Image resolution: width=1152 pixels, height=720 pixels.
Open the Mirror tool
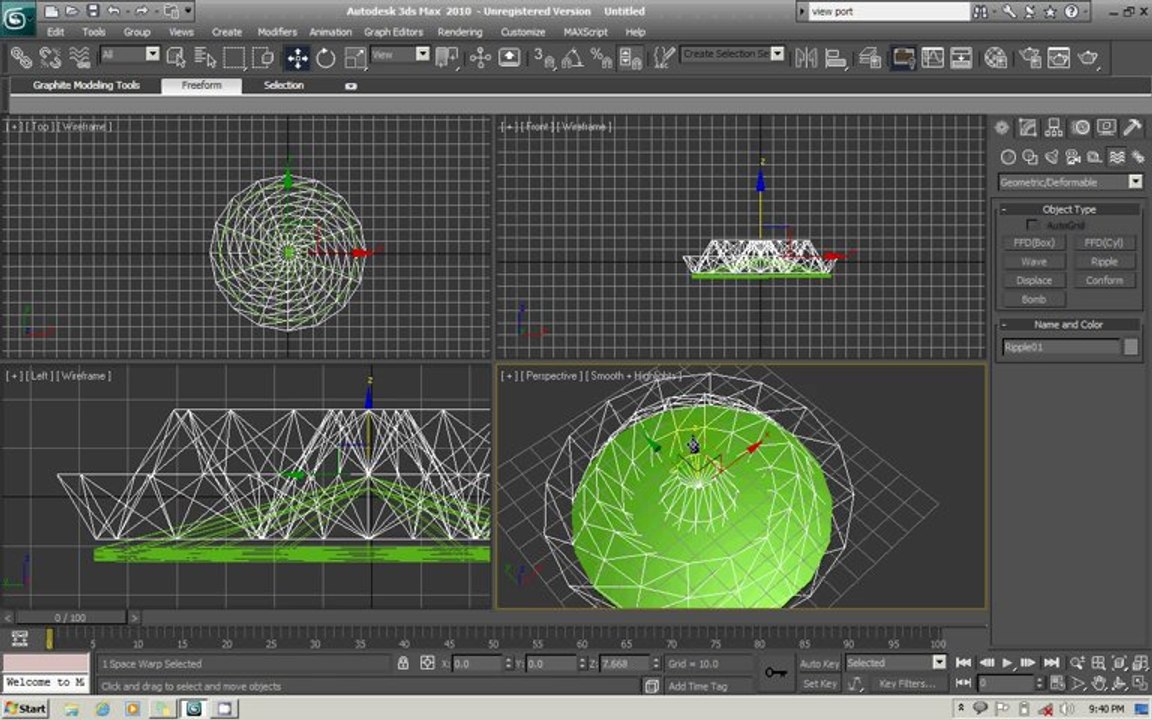(x=806, y=57)
